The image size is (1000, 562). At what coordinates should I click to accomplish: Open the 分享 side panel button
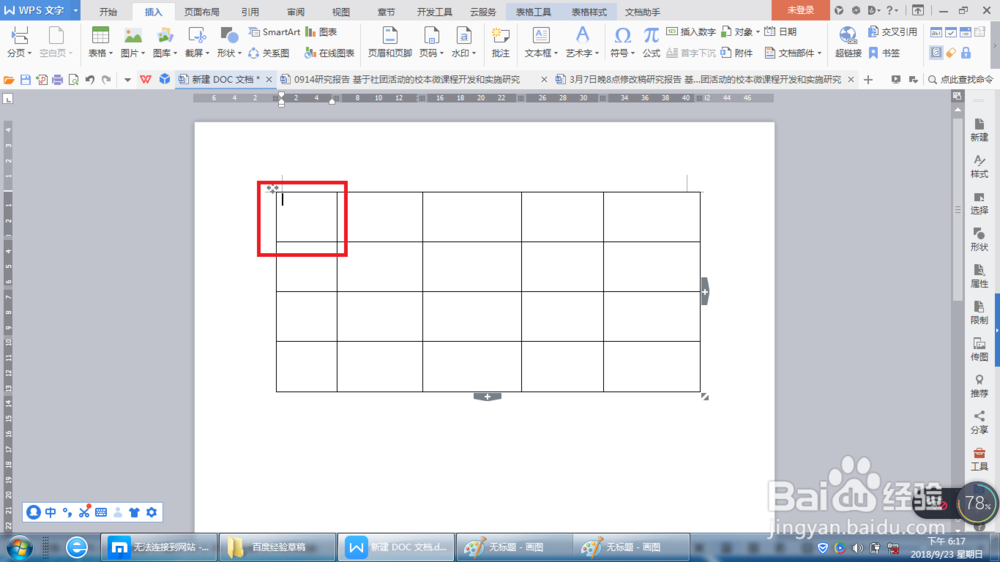979,422
